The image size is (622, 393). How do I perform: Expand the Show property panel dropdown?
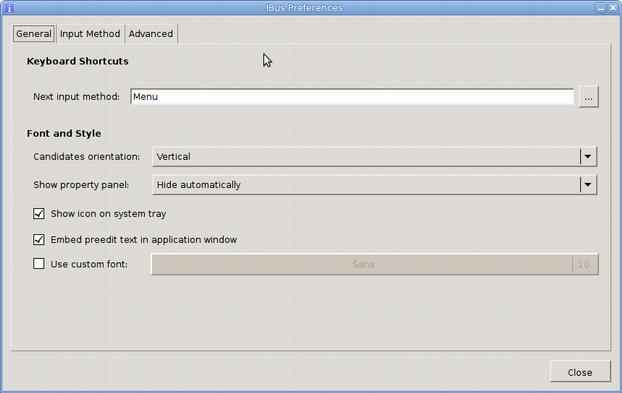(x=374, y=185)
